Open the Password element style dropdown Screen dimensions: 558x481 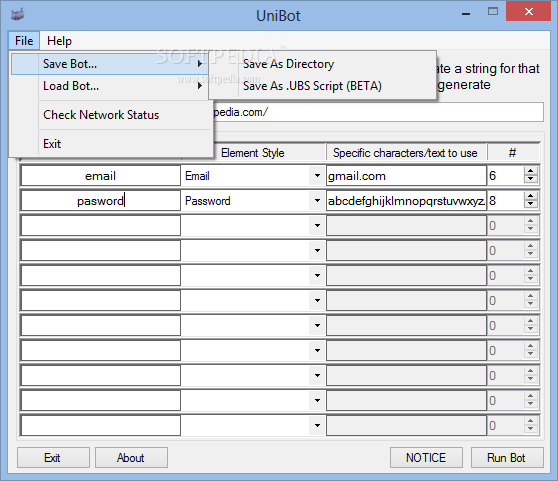(x=317, y=201)
